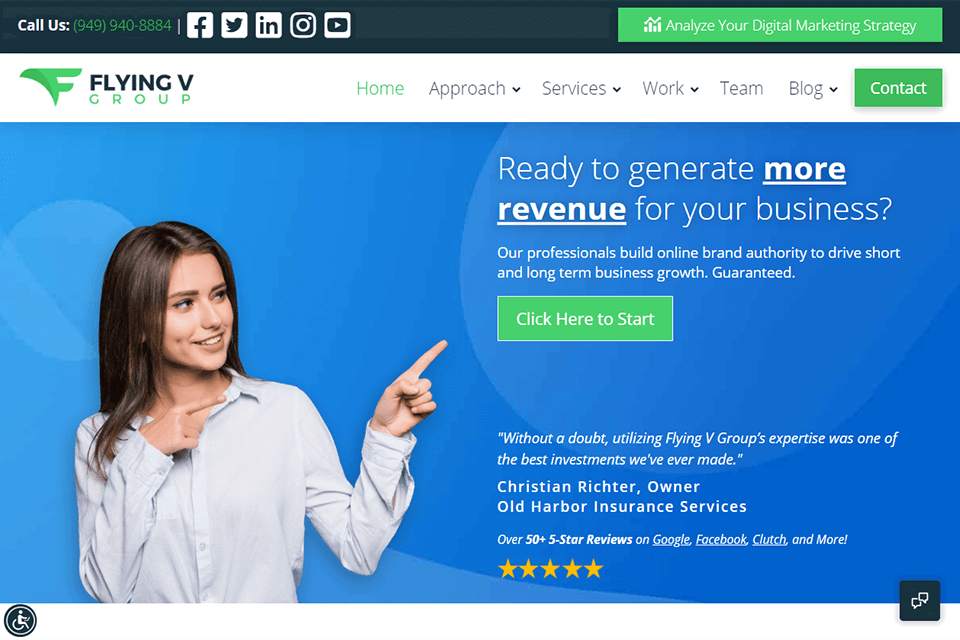Click Analyze Your Digital Marketing Strategy
The width and height of the screenshot is (960, 640).
click(x=780, y=25)
